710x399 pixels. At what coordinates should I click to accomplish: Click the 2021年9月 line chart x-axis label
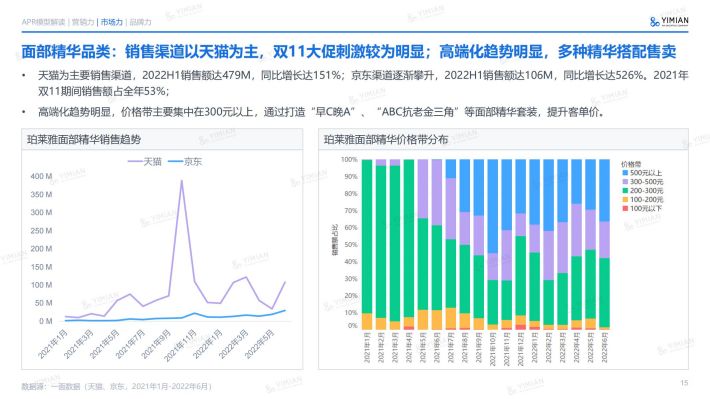click(x=157, y=344)
